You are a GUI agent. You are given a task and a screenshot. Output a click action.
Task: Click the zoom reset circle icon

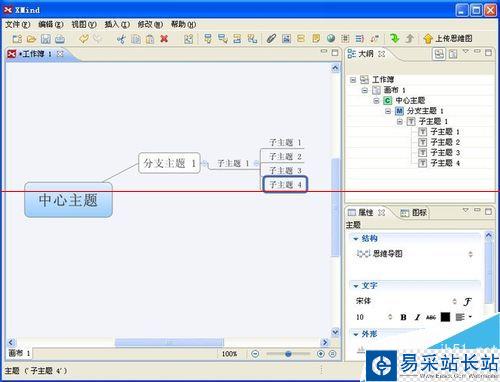point(332,354)
